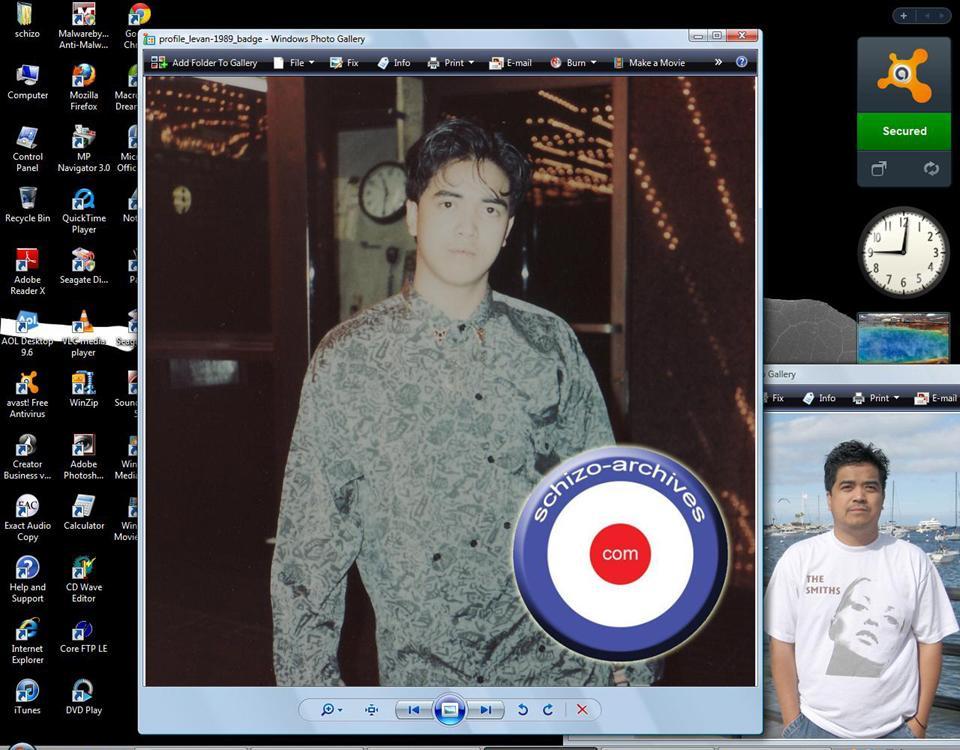Open Calculator desktop shortcut
This screenshot has width=960, height=750.
point(84,512)
